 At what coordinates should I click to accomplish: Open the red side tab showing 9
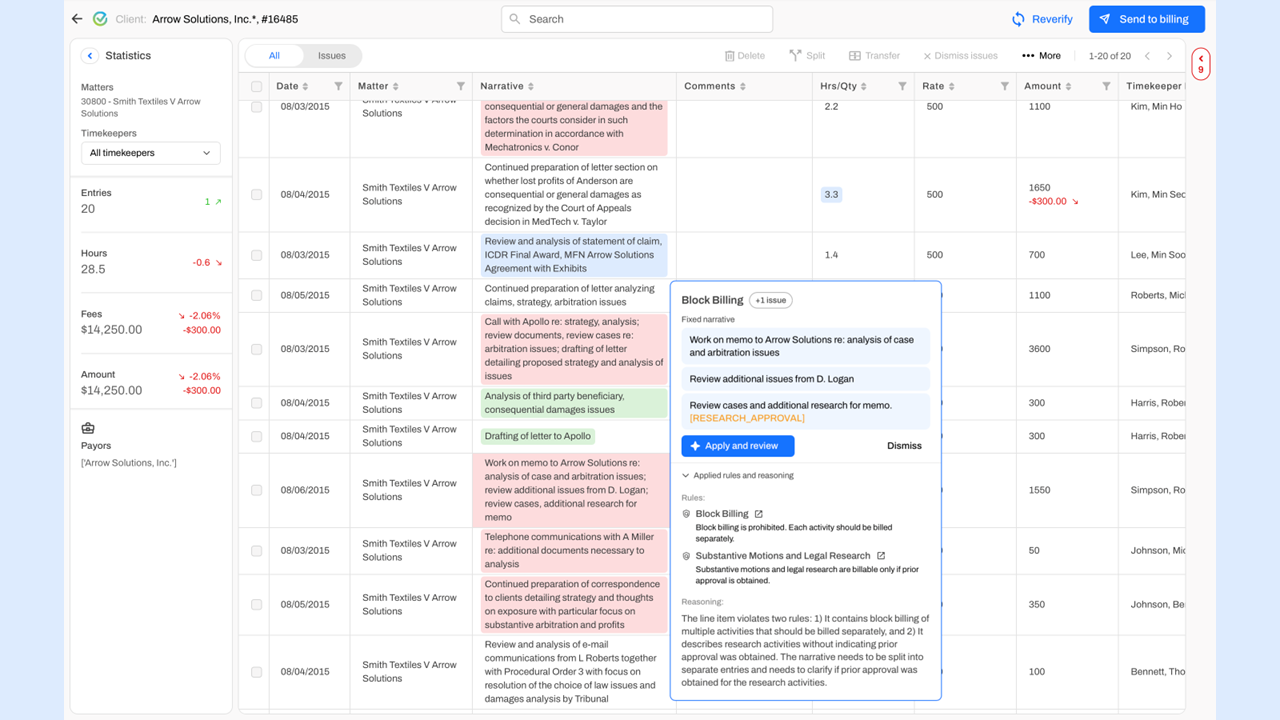pos(1201,64)
